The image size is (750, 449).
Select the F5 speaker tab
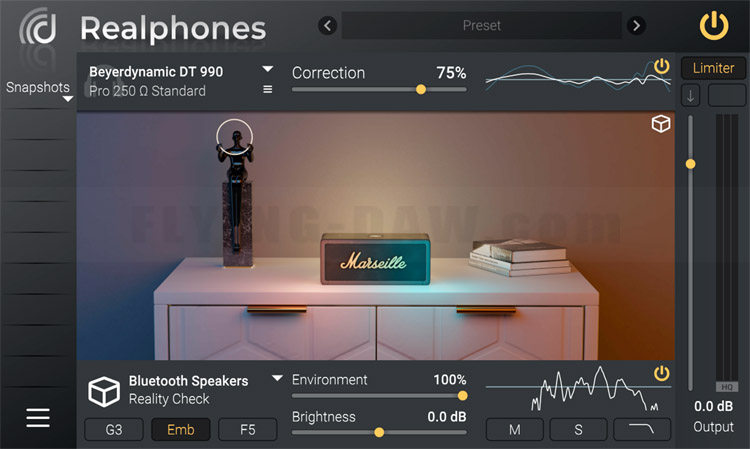(248, 429)
